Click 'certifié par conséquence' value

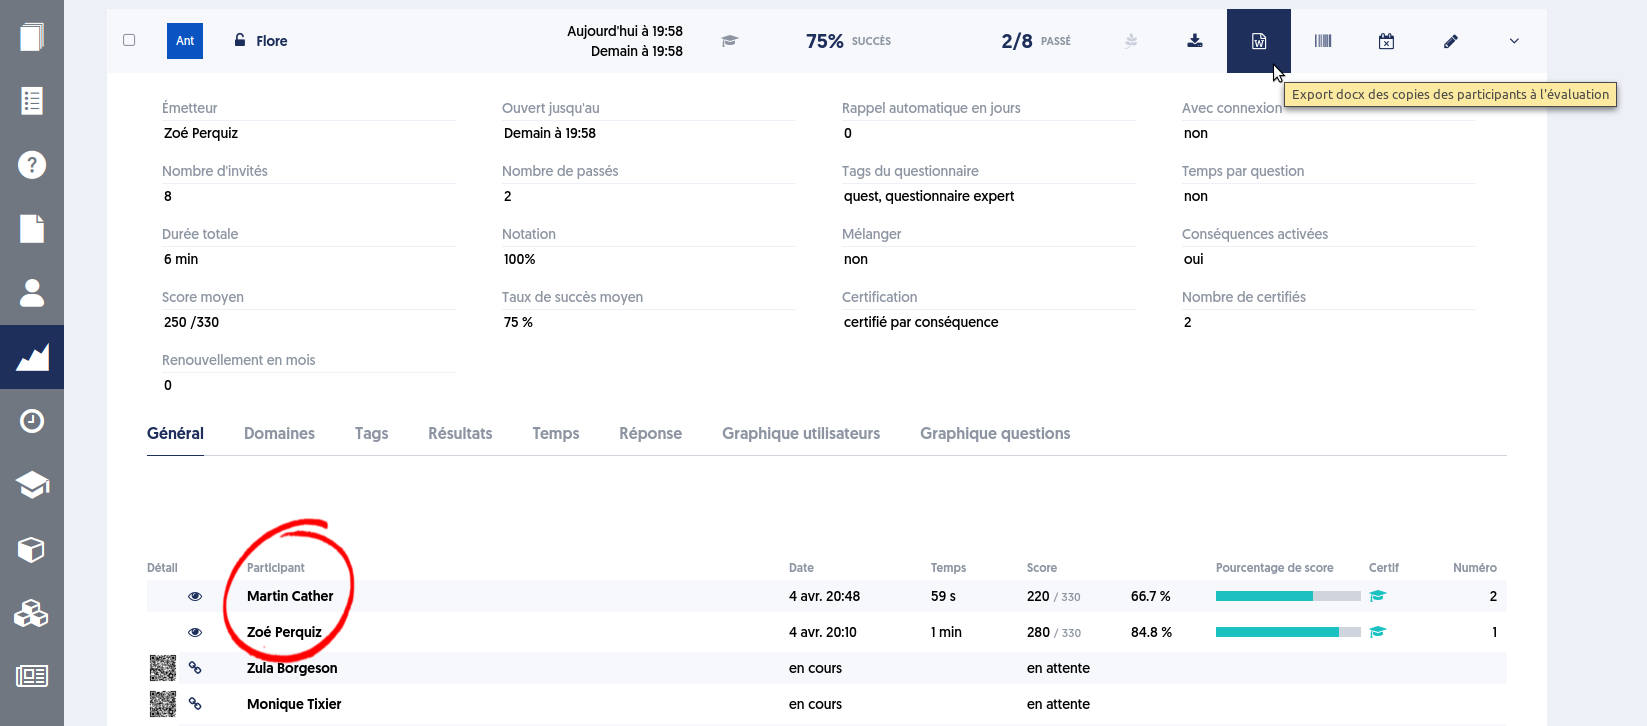(x=921, y=322)
